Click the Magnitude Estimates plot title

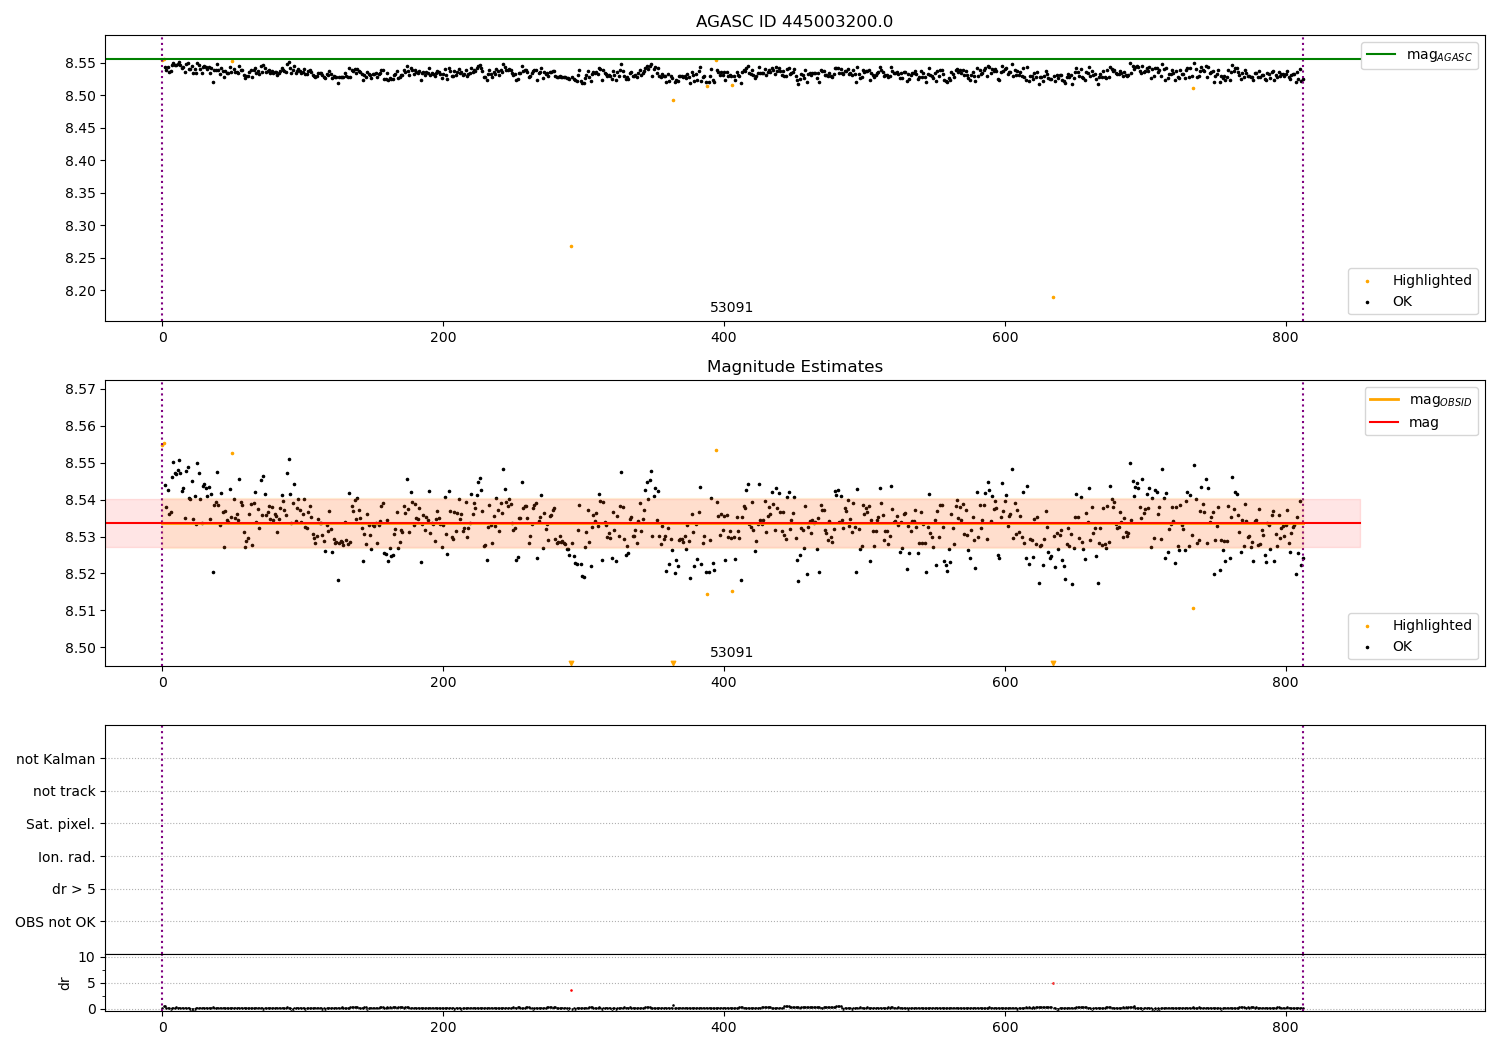pos(794,367)
